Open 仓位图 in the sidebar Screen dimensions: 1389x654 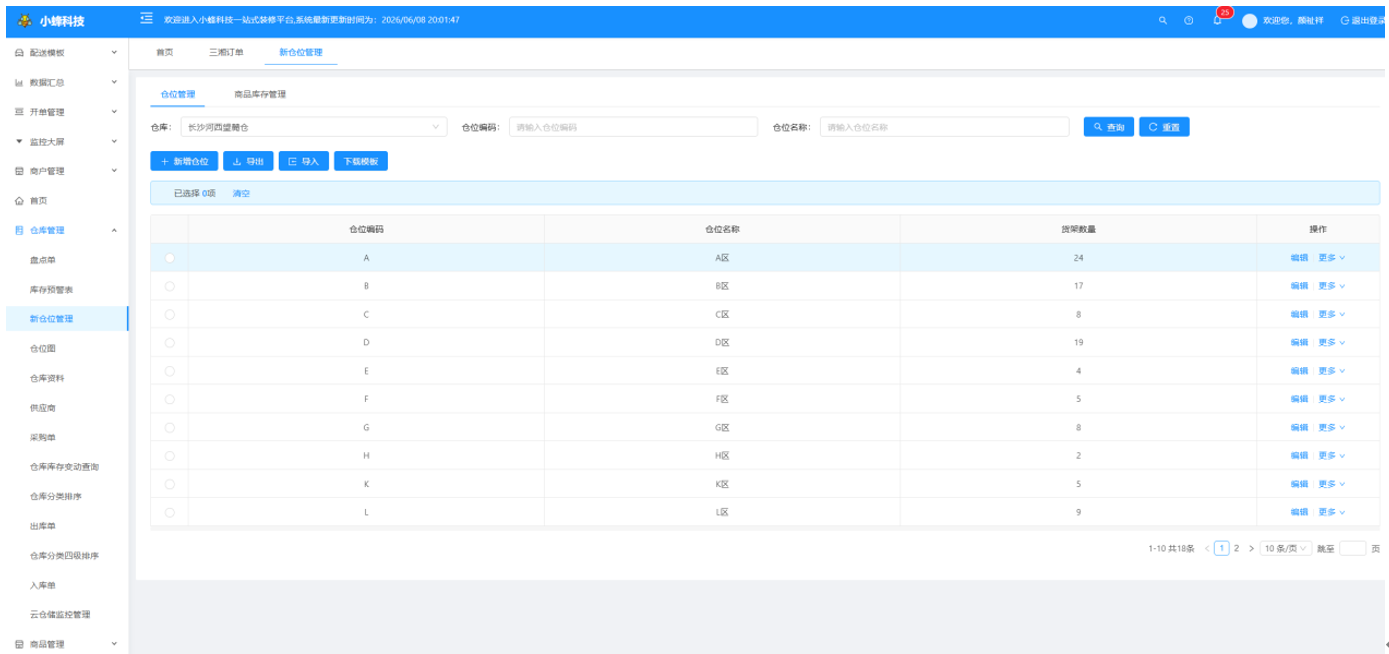[x=43, y=349]
